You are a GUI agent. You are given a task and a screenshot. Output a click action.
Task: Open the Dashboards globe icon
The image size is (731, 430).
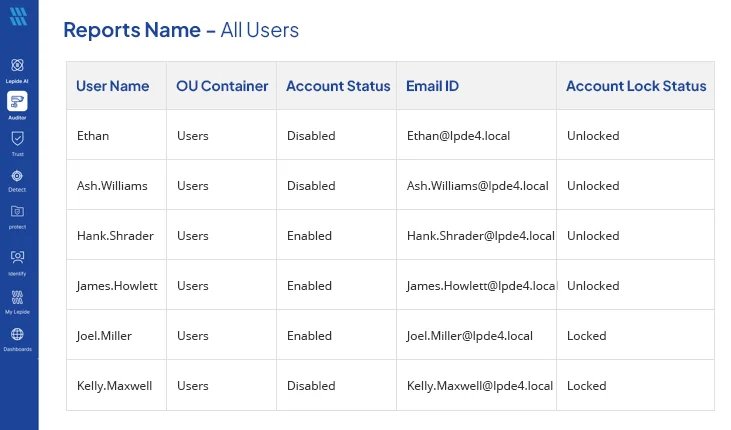(17, 334)
